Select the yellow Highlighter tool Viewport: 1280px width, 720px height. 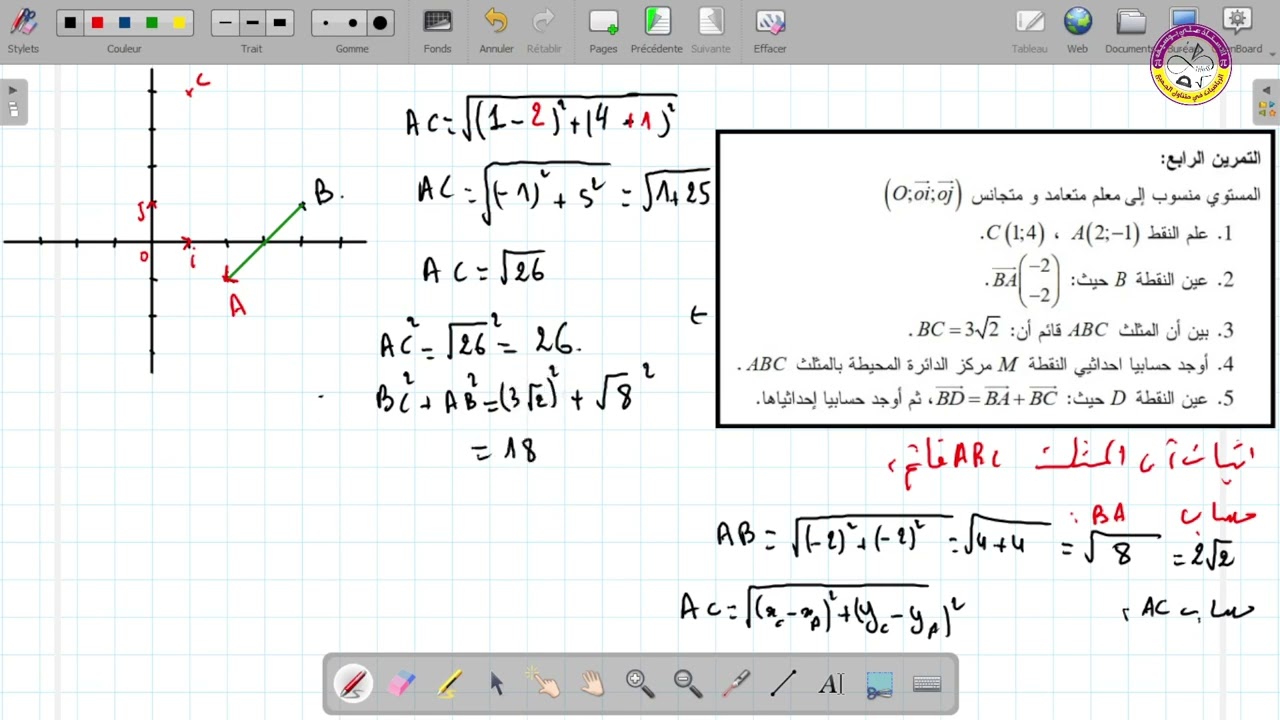449,684
